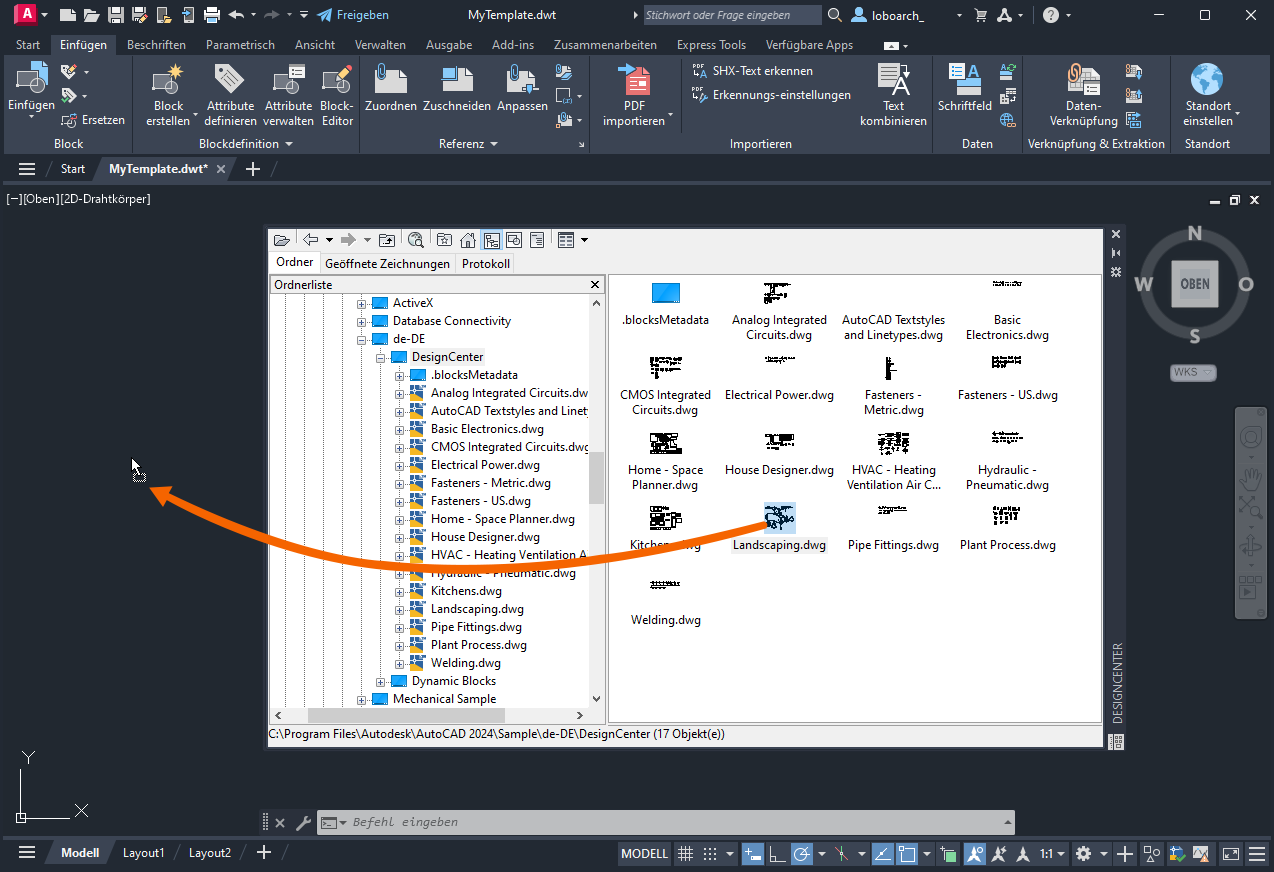Open DesignCenter views dropdown arrow
1274x872 pixels.
584,240
